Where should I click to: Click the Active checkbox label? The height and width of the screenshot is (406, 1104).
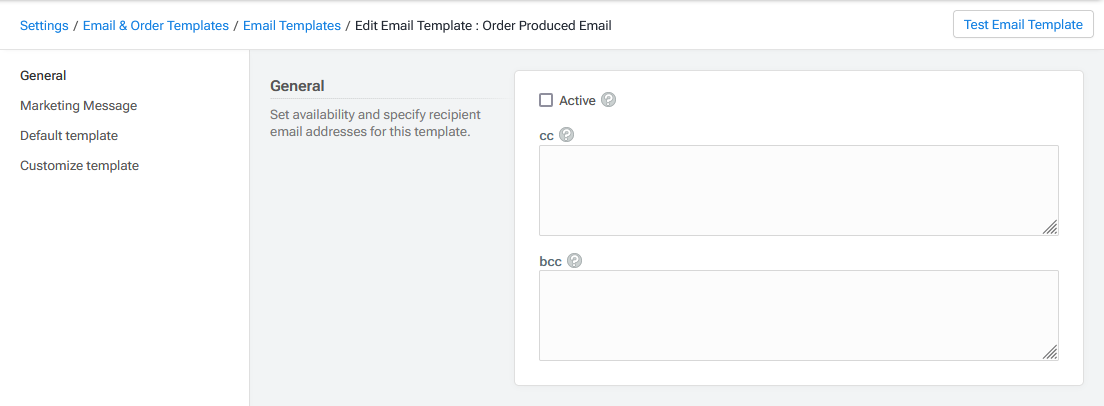click(577, 100)
